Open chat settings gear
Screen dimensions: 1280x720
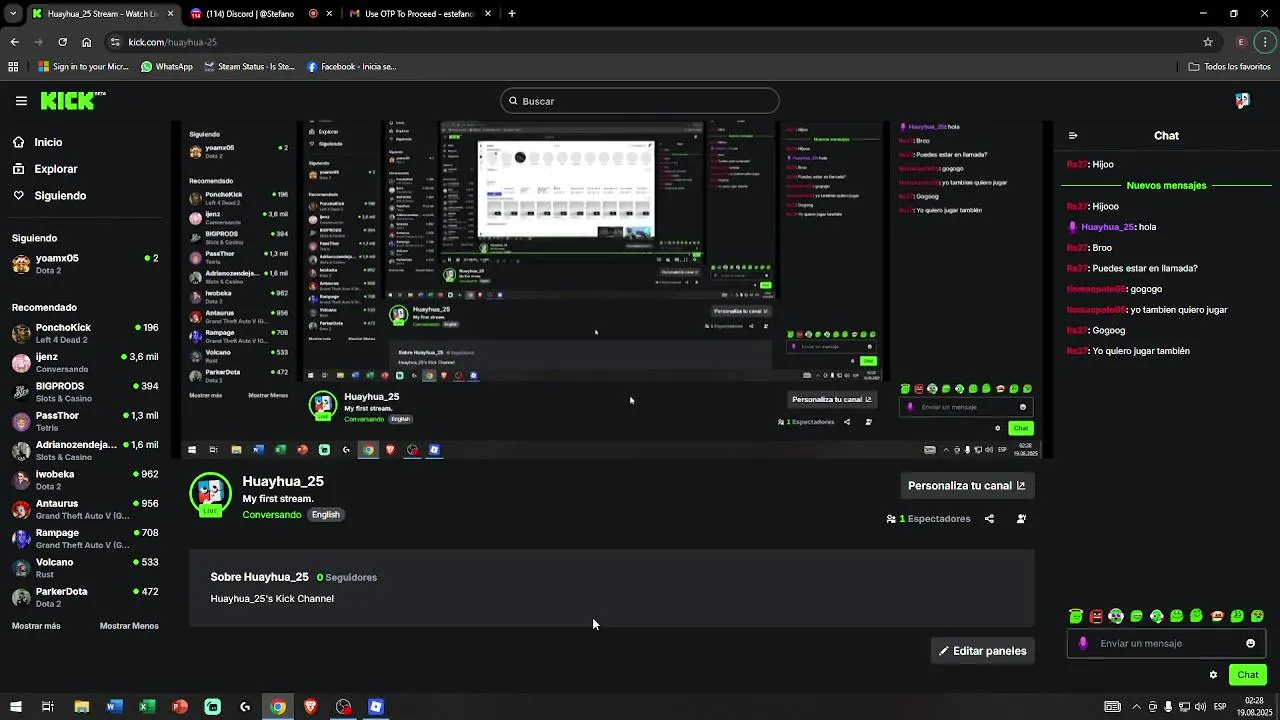[x=1213, y=675]
